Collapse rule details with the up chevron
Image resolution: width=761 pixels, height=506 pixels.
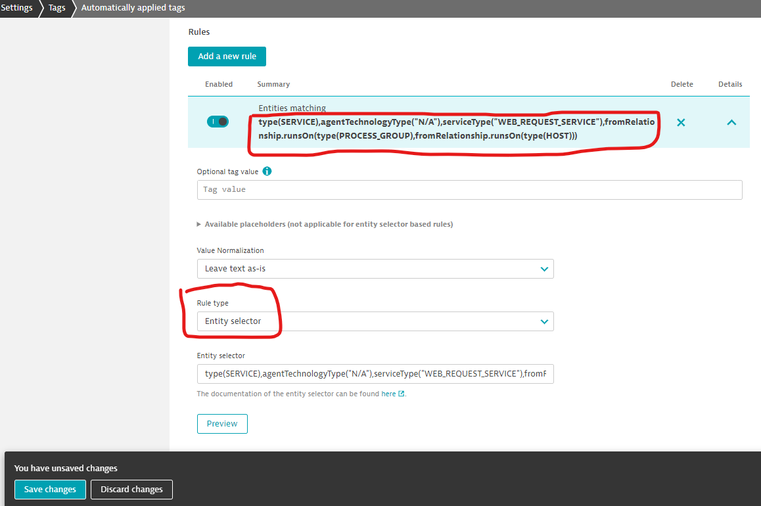731,122
